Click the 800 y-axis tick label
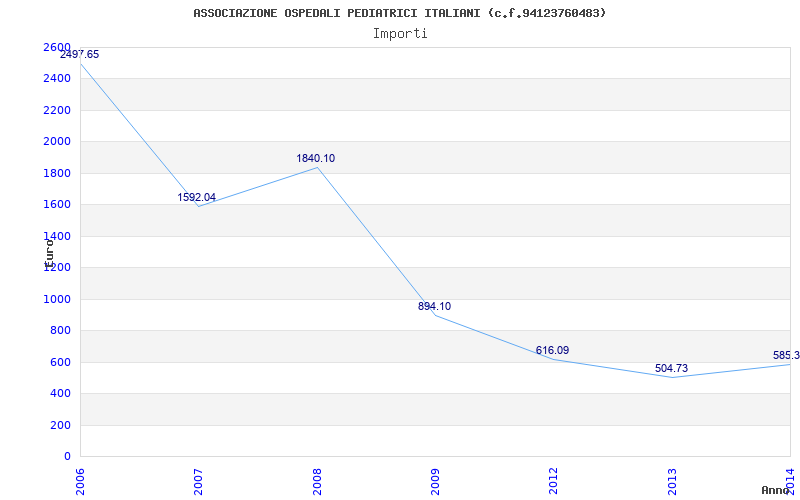Image resolution: width=800 pixels, height=500 pixels. pos(60,331)
